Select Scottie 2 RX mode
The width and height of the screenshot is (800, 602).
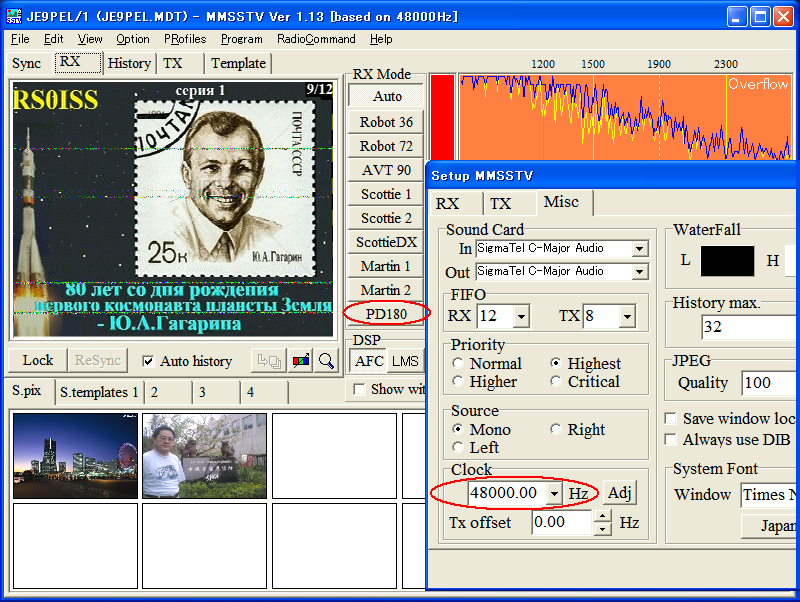[x=386, y=218]
